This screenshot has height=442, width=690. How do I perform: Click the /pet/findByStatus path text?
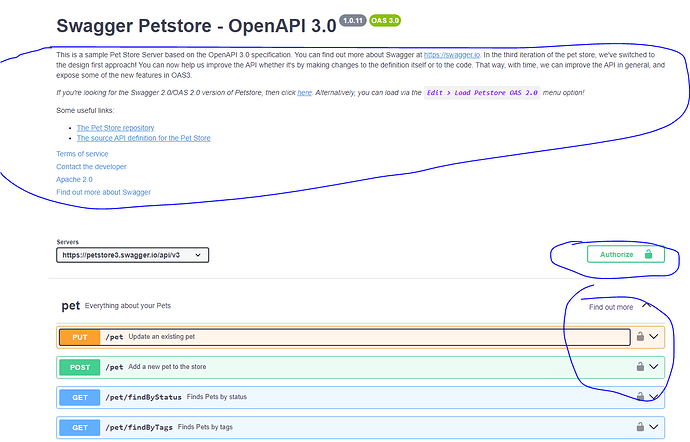143,397
